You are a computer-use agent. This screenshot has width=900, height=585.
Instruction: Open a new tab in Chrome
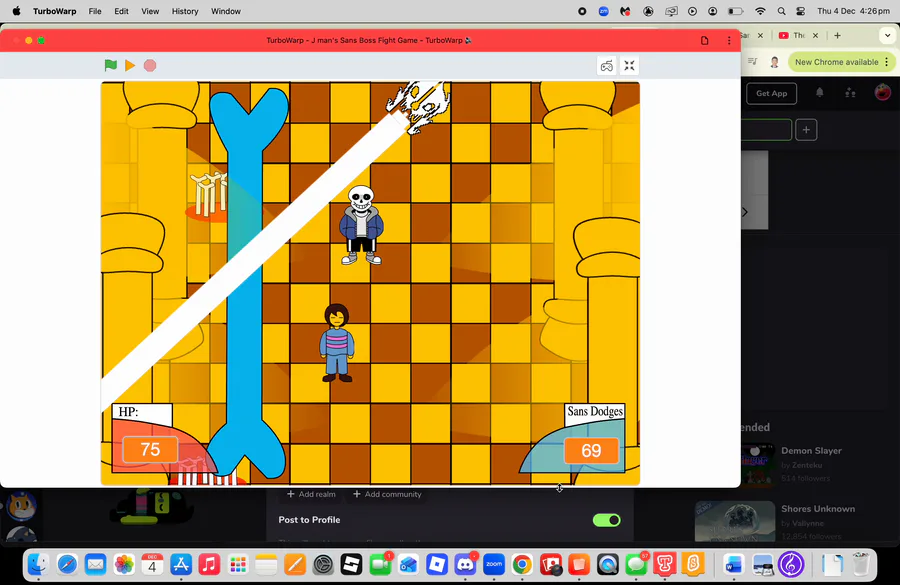(x=837, y=36)
